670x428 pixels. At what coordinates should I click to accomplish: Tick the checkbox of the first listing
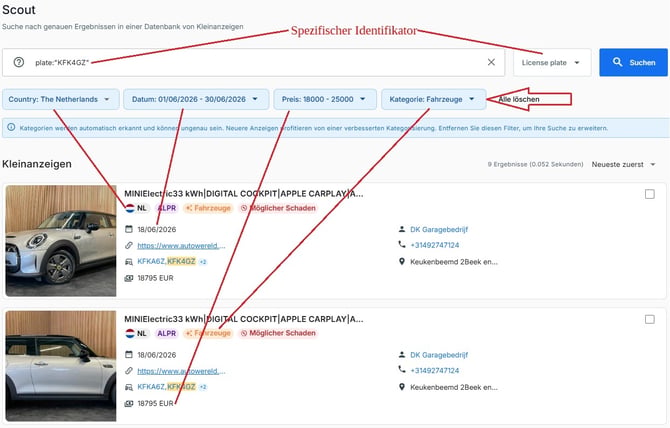point(649,194)
